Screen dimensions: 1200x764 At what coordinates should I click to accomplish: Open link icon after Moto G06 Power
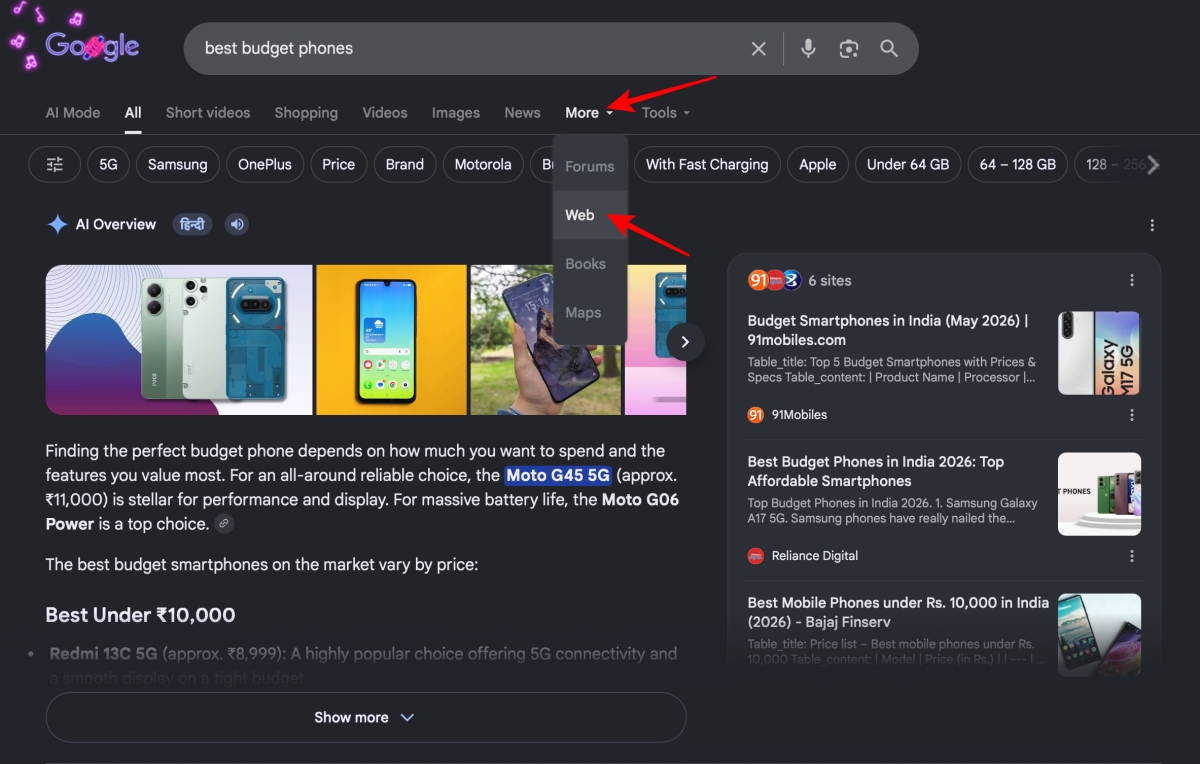[225, 524]
